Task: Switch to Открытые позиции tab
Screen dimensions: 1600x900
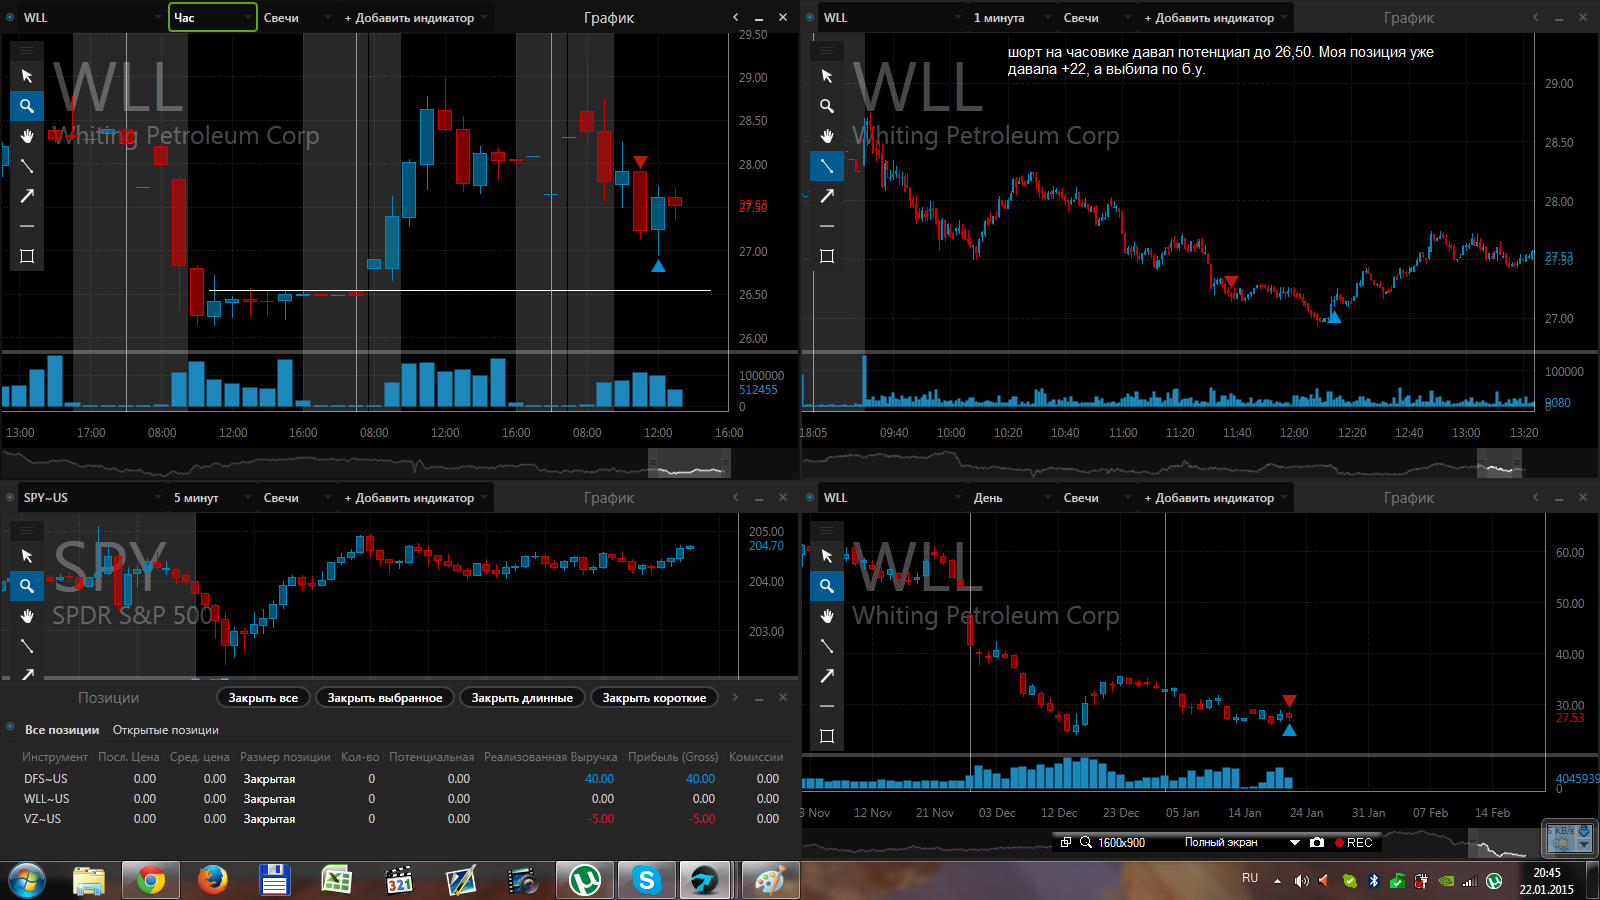Action: (165, 730)
